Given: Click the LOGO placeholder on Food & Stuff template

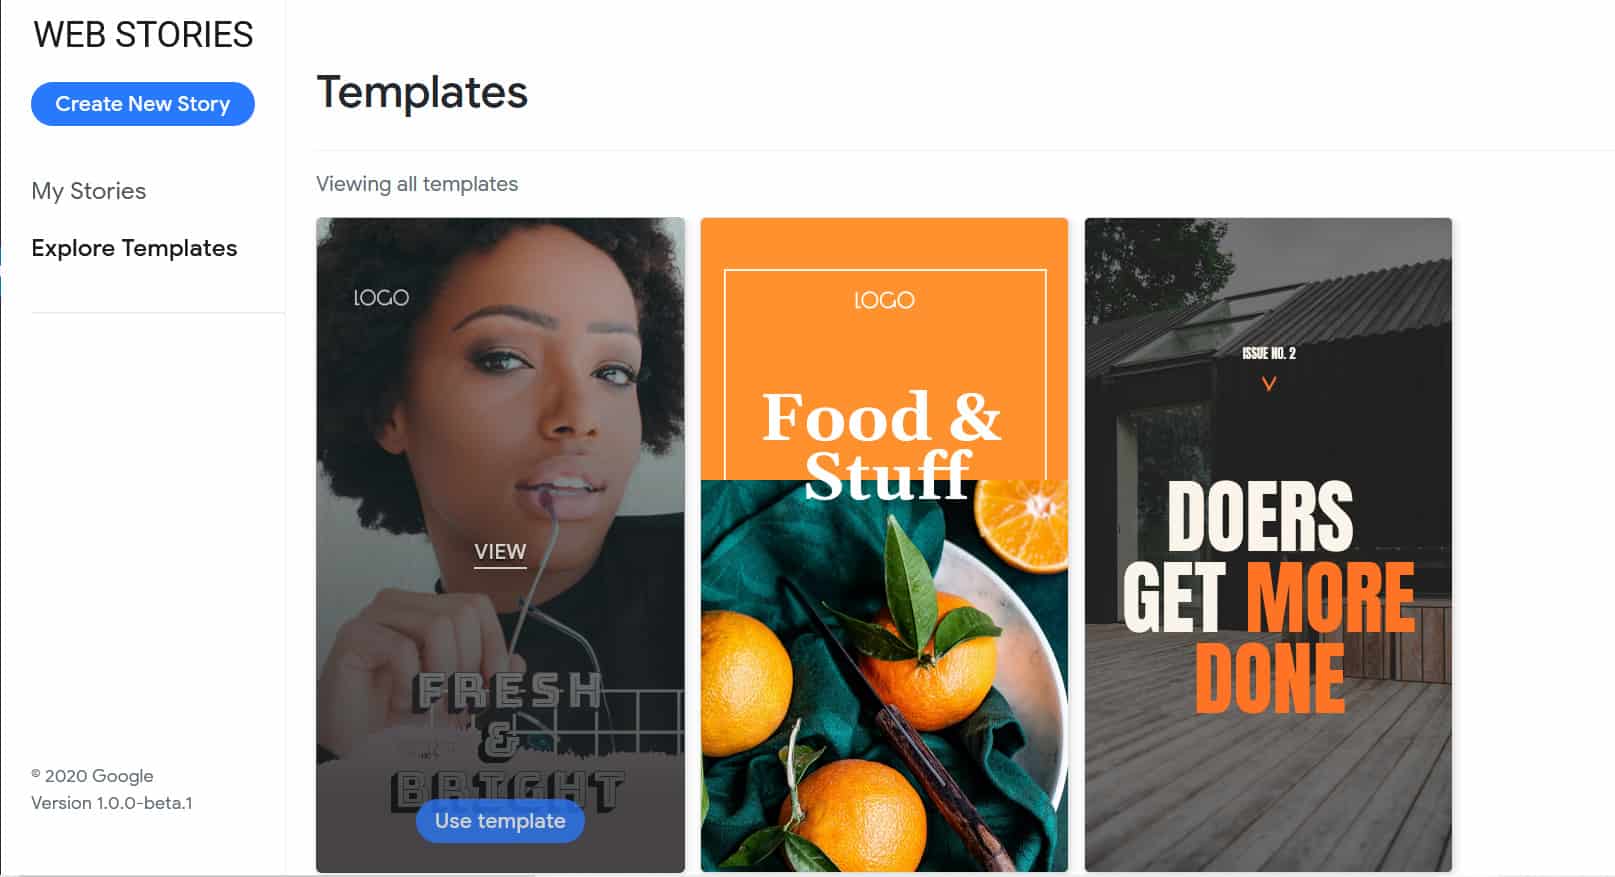Looking at the screenshot, I should [x=884, y=300].
